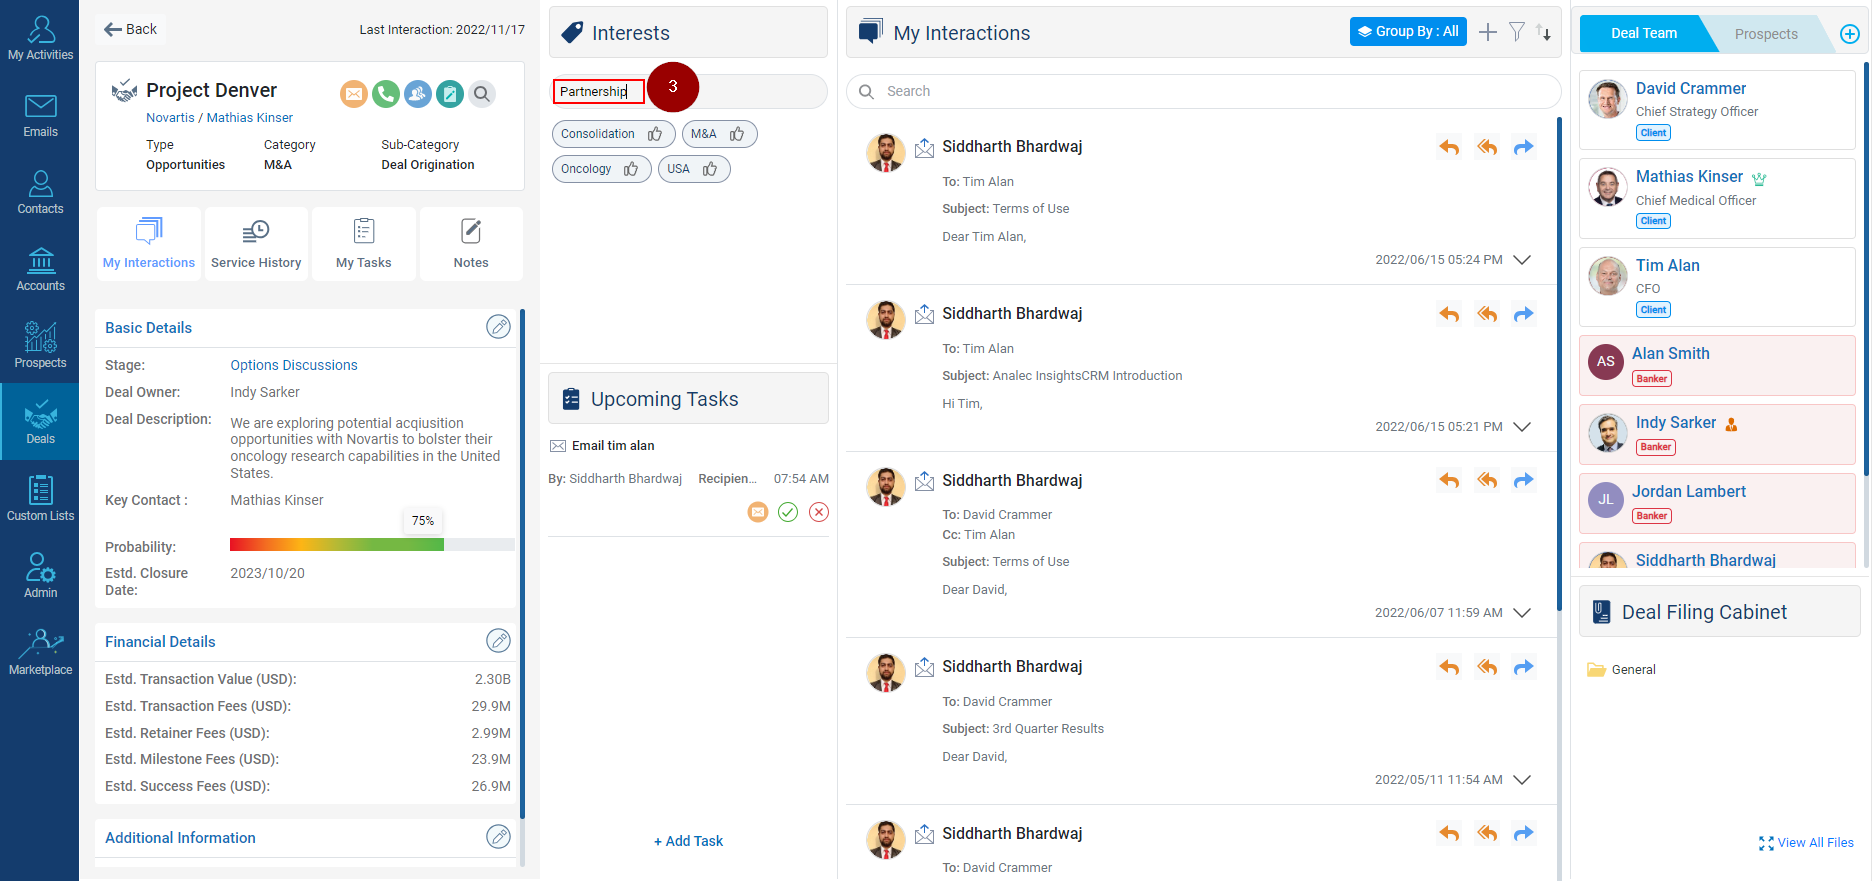Open Alan Smith's banker card

click(1717, 365)
